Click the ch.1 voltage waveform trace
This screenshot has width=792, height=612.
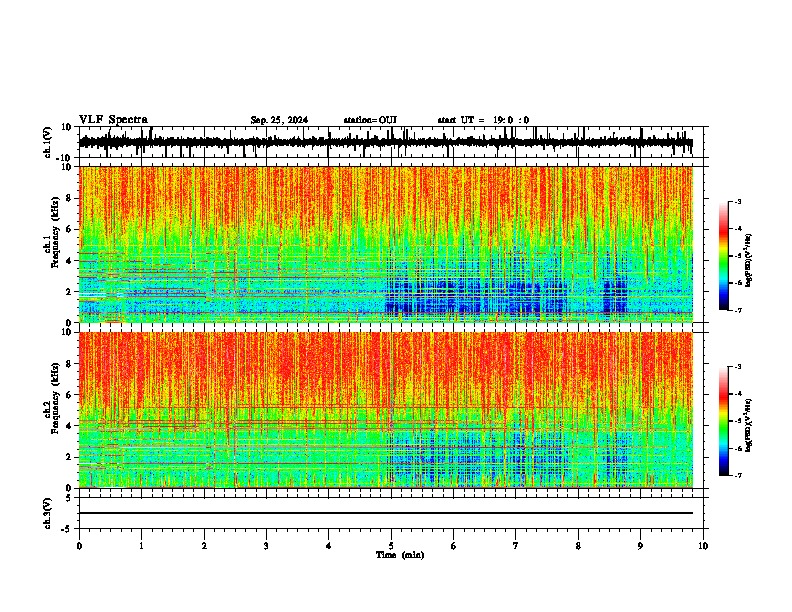pos(386,142)
